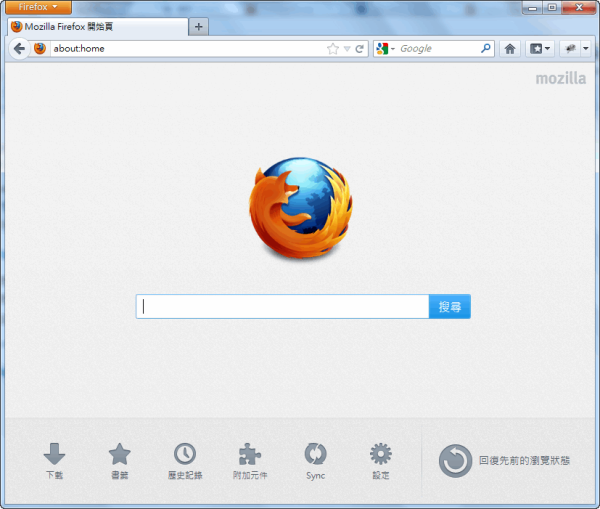Go to the home page icon
The height and width of the screenshot is (509, 600).
tap(510, 49)
